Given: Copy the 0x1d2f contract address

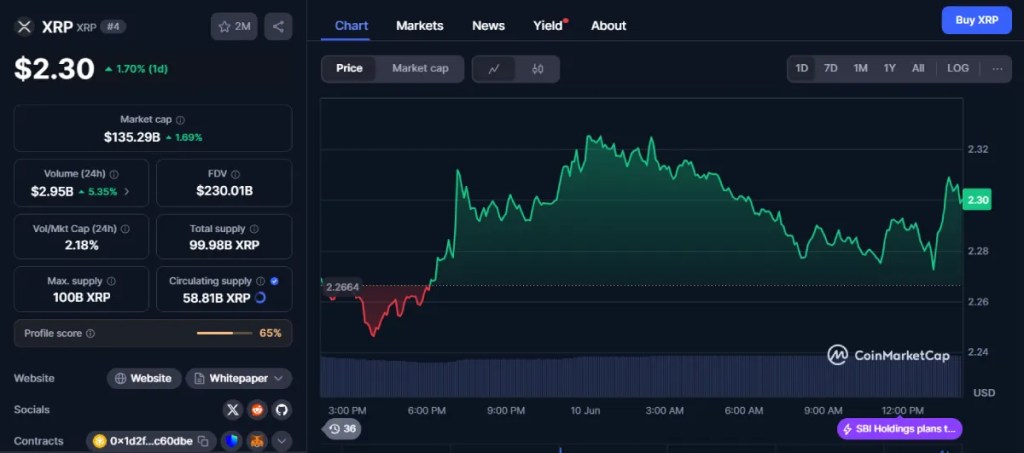Looking at the screenshot, I should (203, 441).
